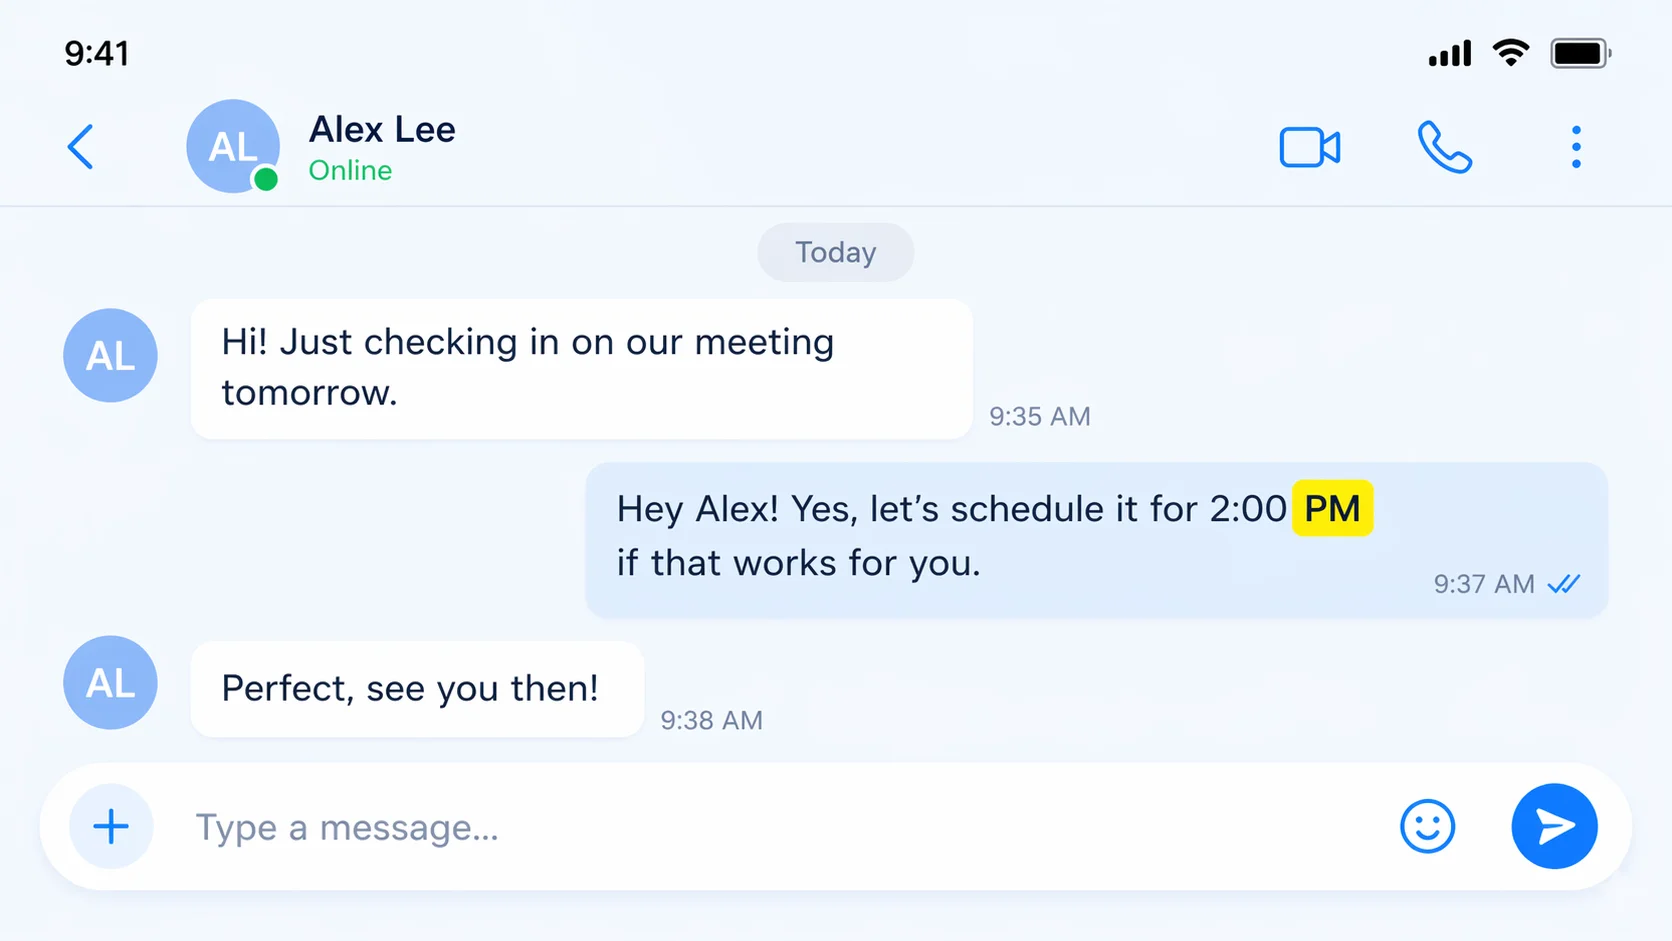Click Alex Lee's avatar in the header
This screenshot has height=941, width=1672.
(x=233, y=146)
